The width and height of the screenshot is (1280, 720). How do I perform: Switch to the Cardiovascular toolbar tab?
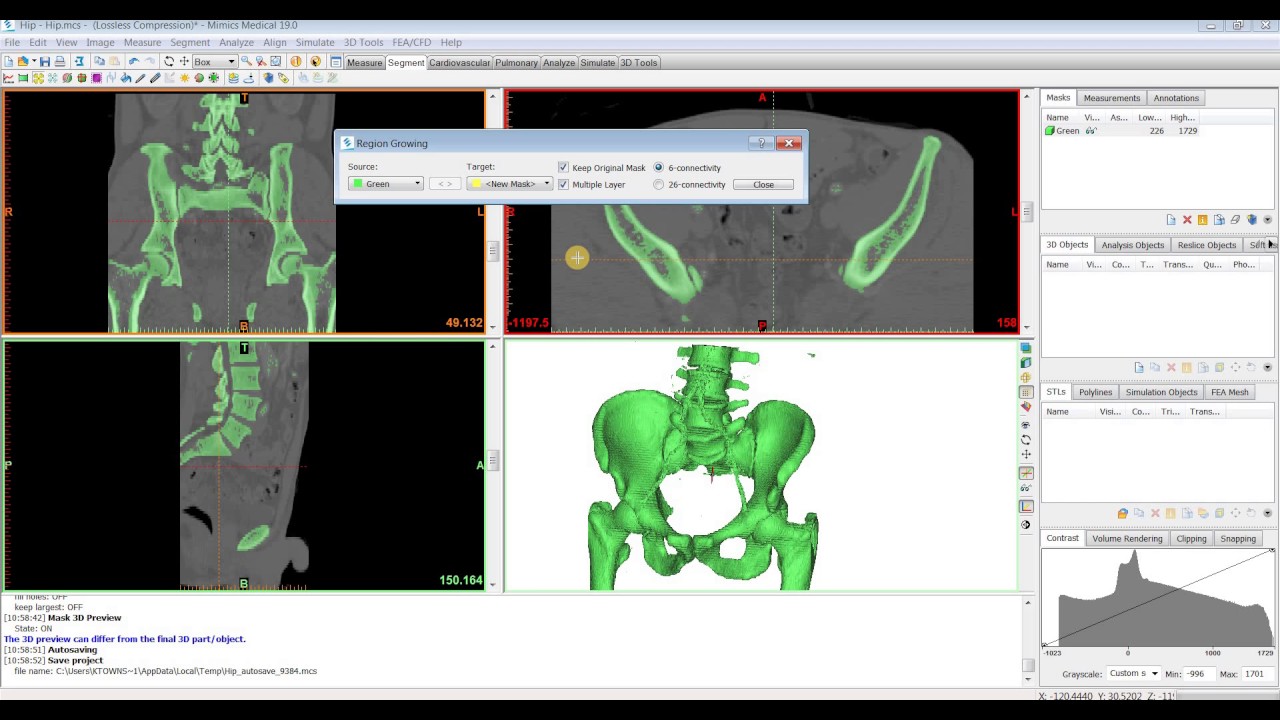(459, 62)
